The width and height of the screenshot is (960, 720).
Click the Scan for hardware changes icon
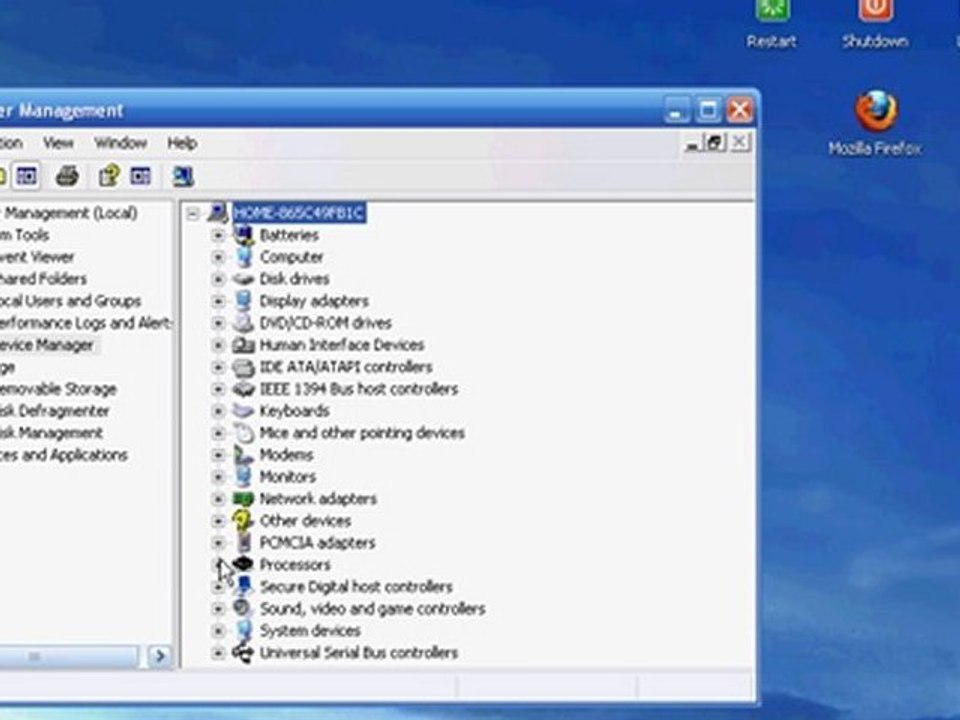click(x=182, y=177)
